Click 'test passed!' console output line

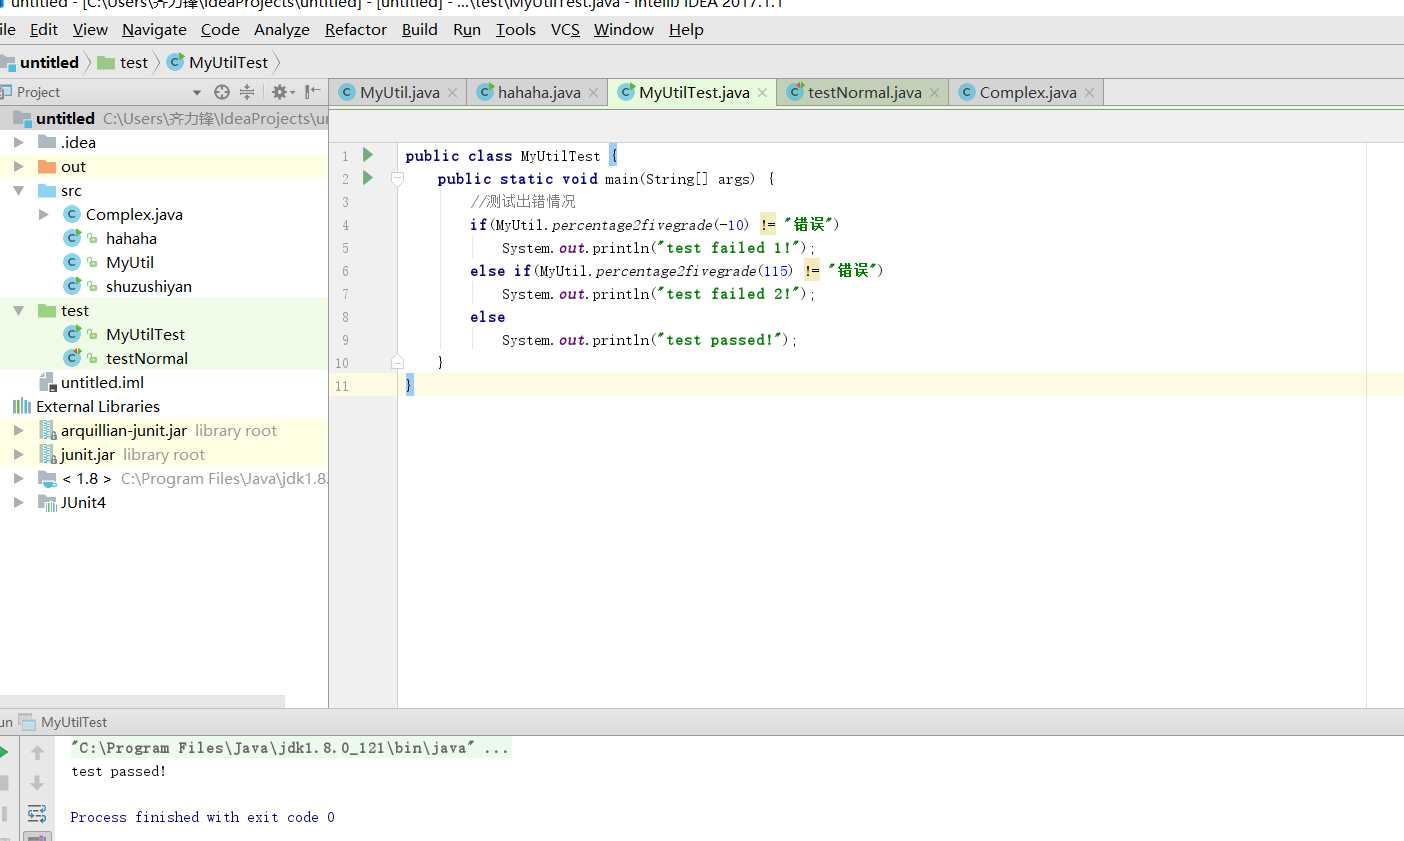click(119, 771)
